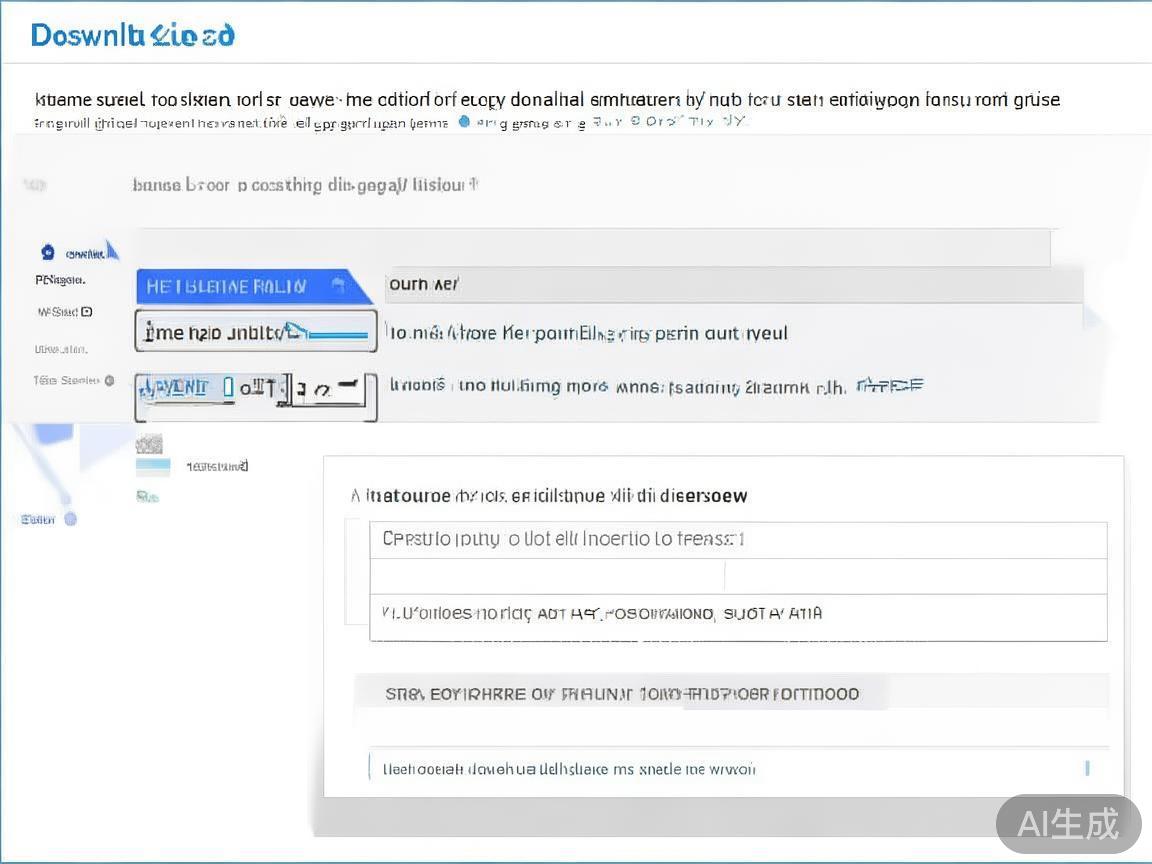Click the grey dot icon beside sidebar's fifth item

coord(109,380)
